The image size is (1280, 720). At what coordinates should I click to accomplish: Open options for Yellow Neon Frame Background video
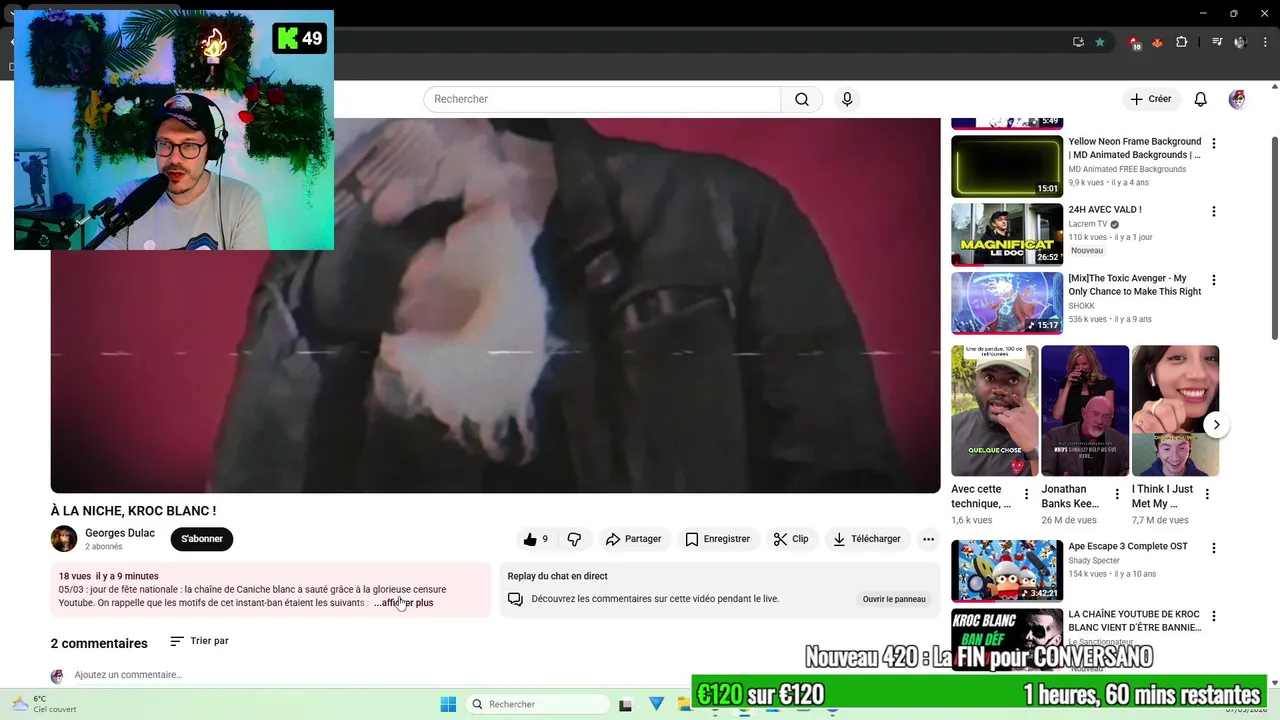click(x=1214, y=144)
